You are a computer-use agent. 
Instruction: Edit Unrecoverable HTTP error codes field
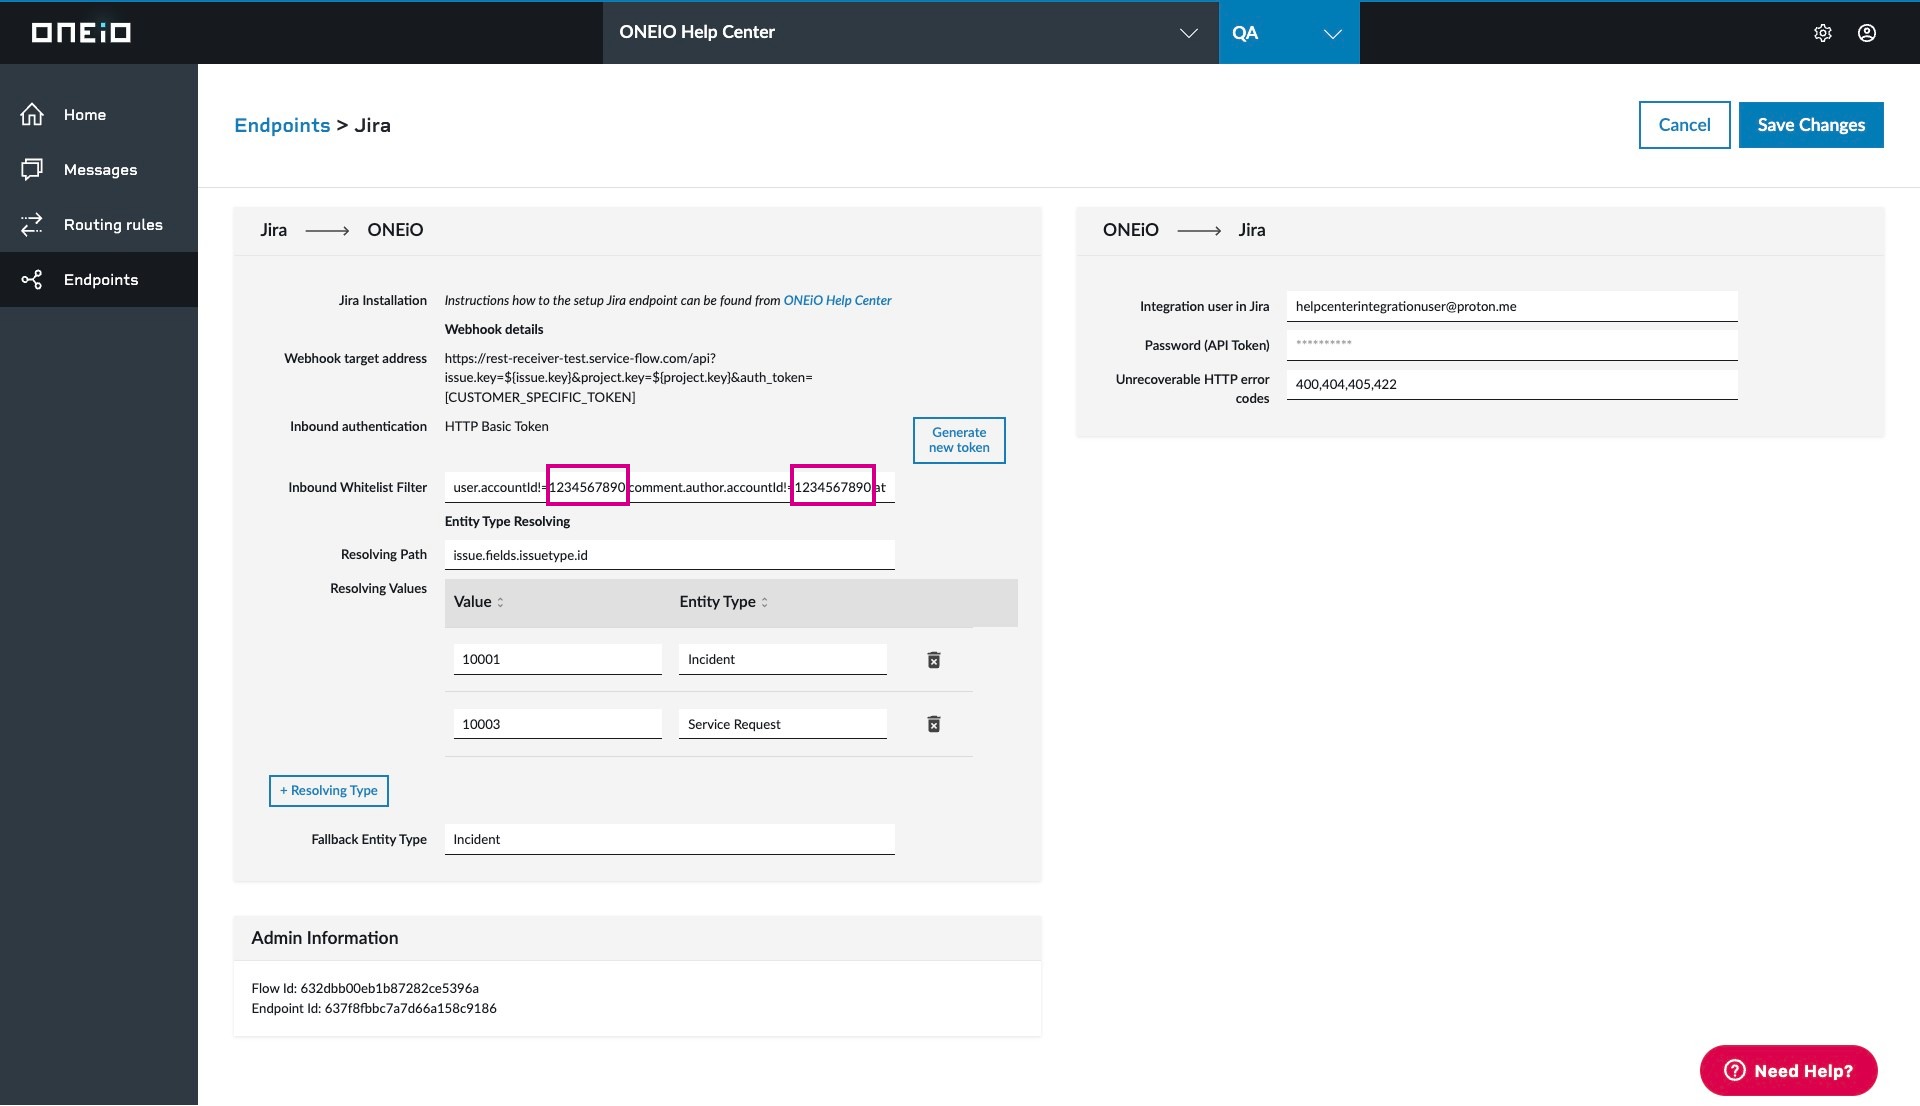tap(1511, 384)
